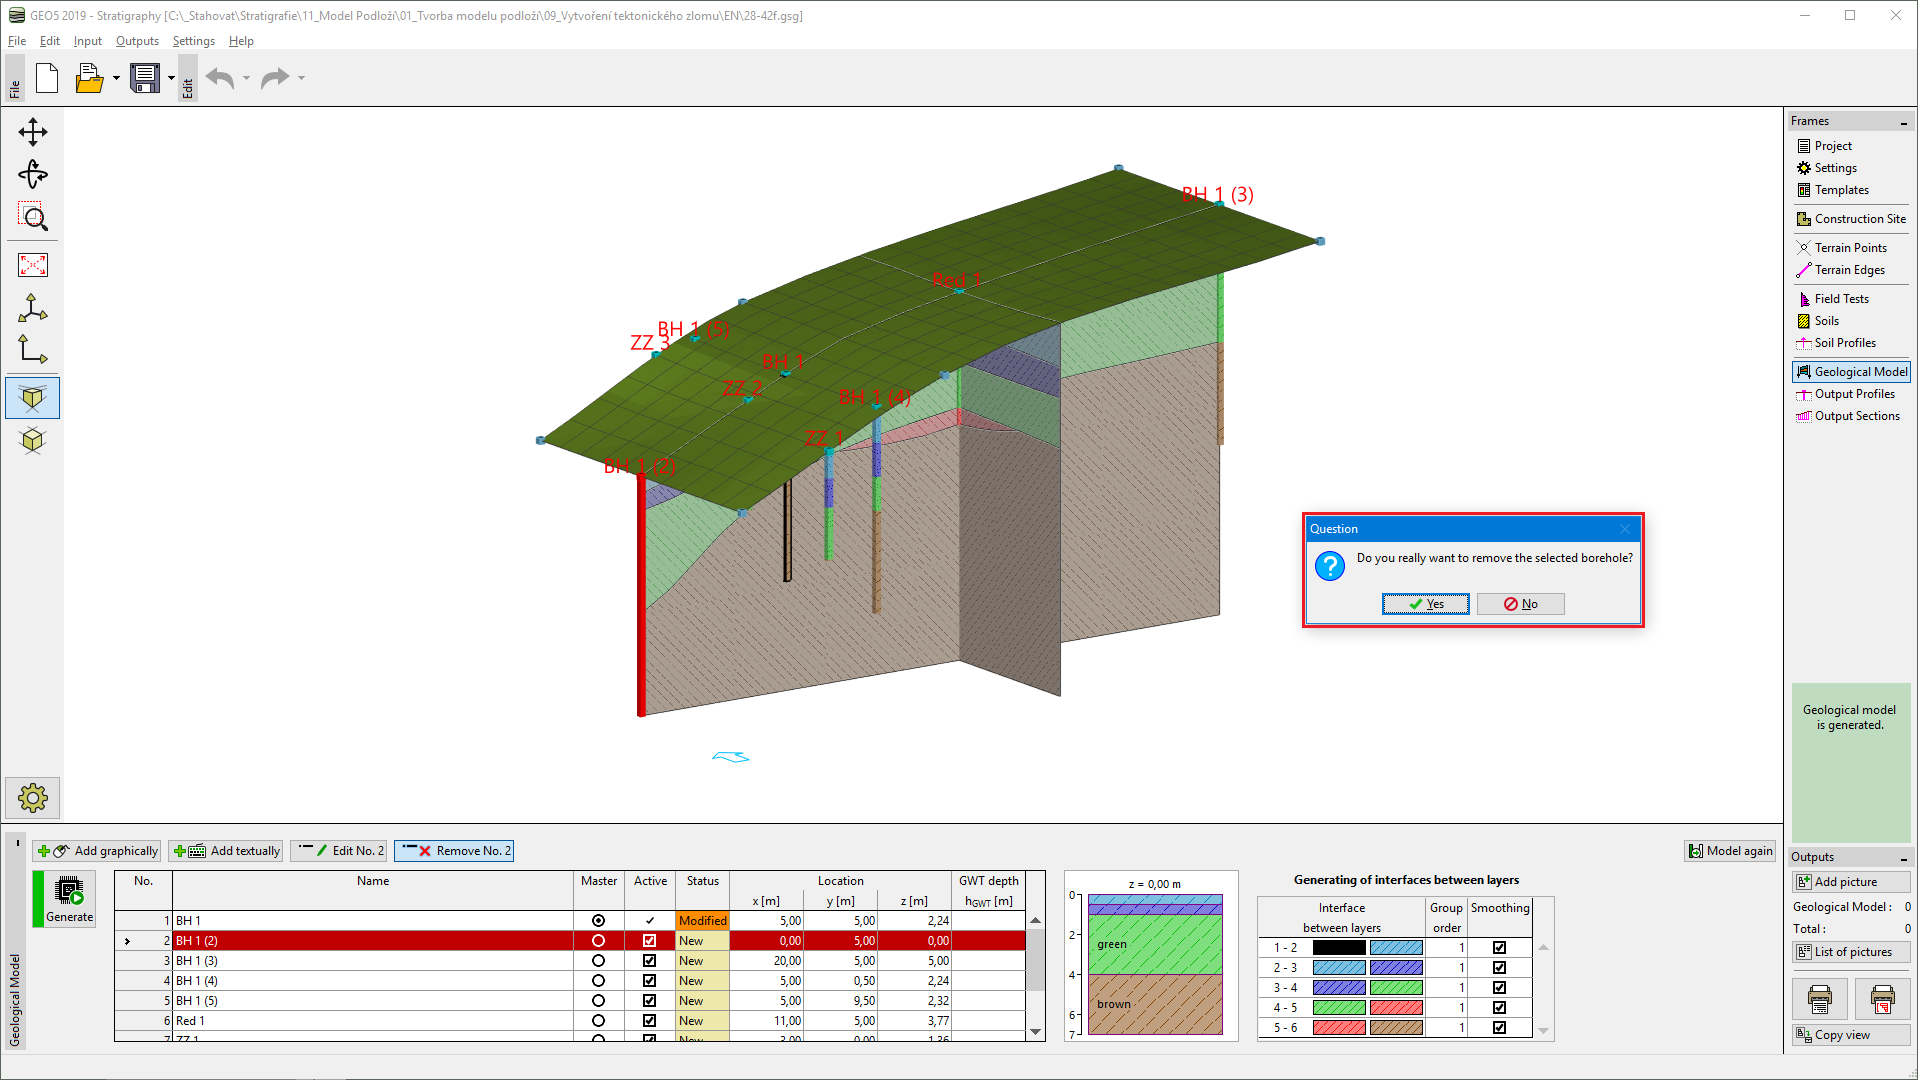
Task: Toggle smoothing for interface 2 - 3
Action: pos(1499,968)
